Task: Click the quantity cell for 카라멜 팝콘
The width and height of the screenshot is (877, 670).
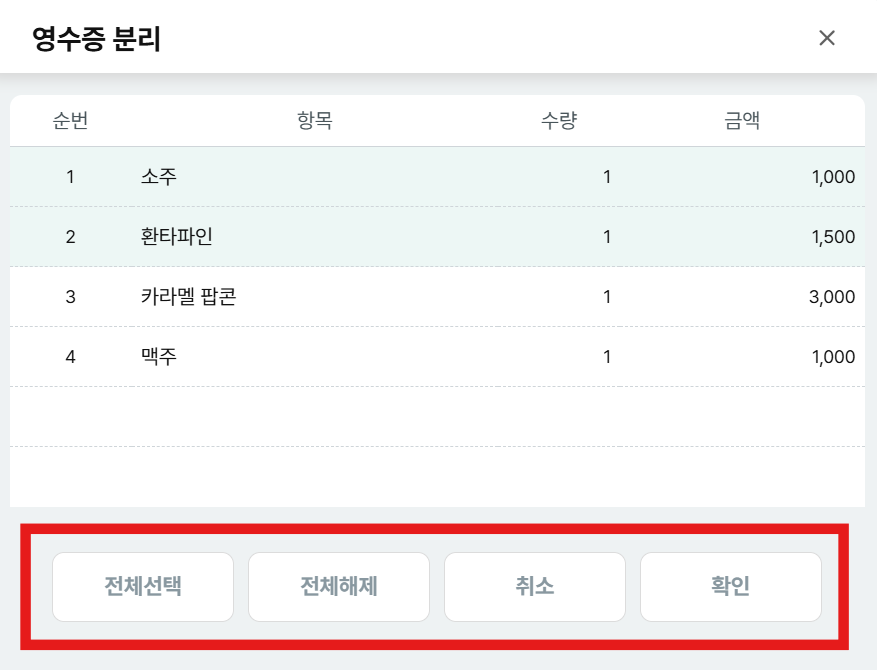Action: click(606, 297)
